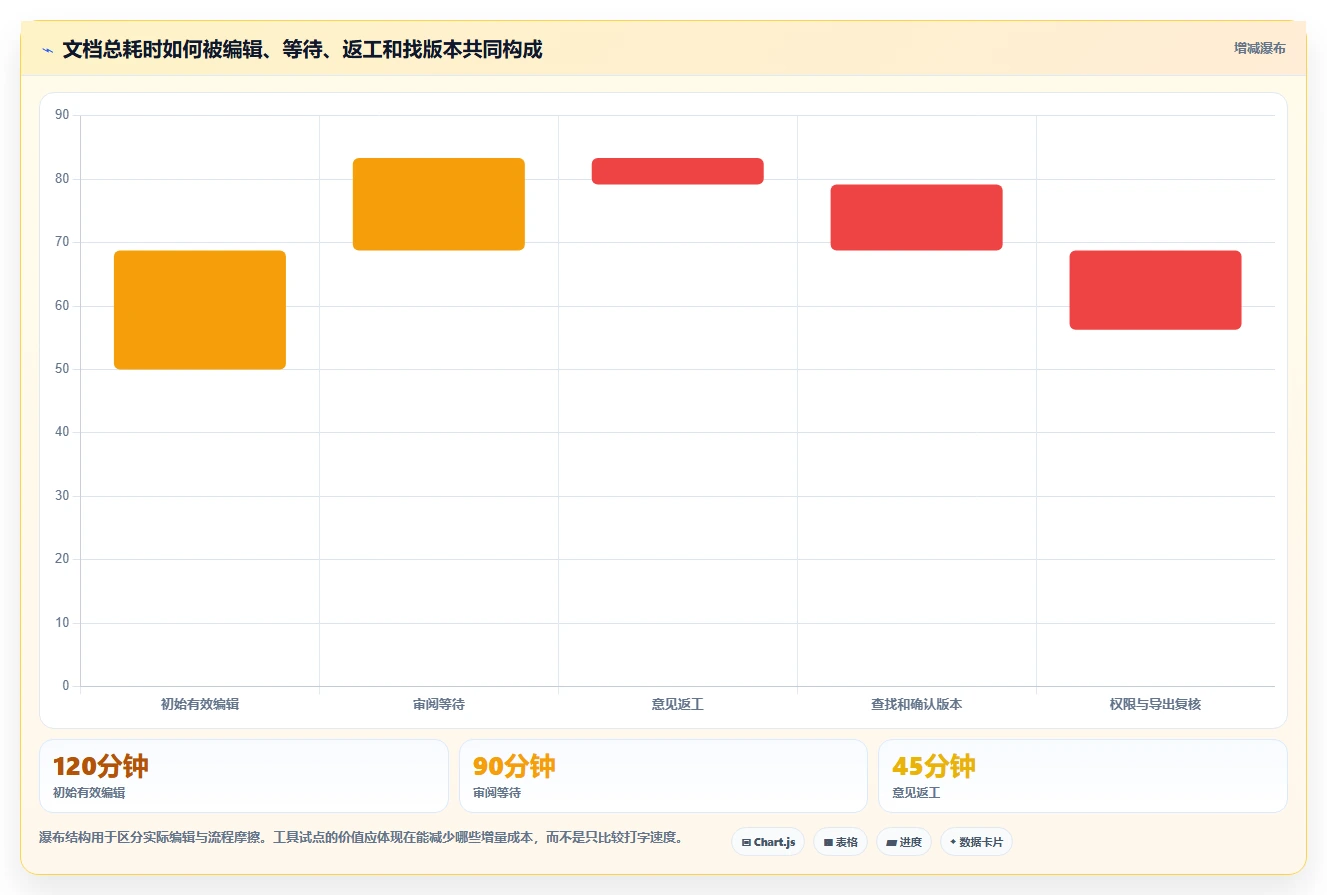Select the orange 审阅等待 bar

(439, 204)
